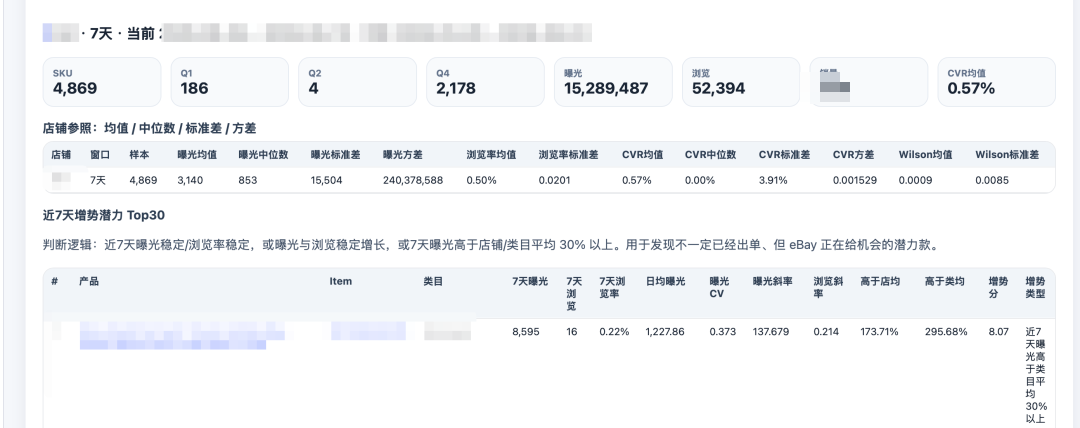The image size is (1080, 428).
Task: Click the 0.0085 Wilson deviation value
Action: [992, 181]
